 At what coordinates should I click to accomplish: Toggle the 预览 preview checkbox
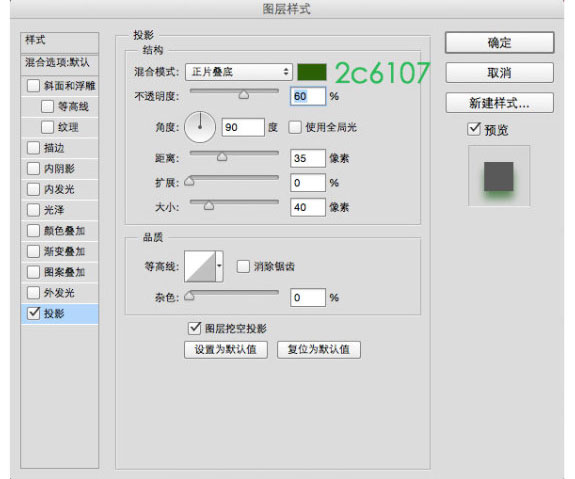474,129
